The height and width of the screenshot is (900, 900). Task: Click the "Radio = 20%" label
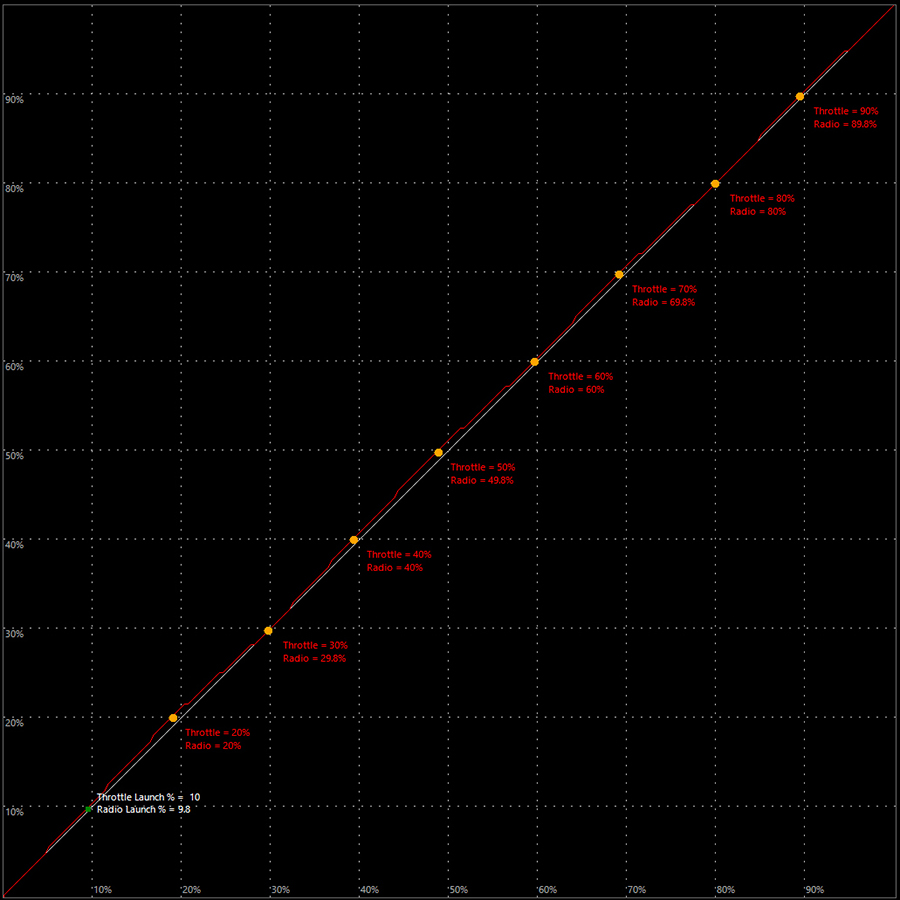(x=213, y=746)
